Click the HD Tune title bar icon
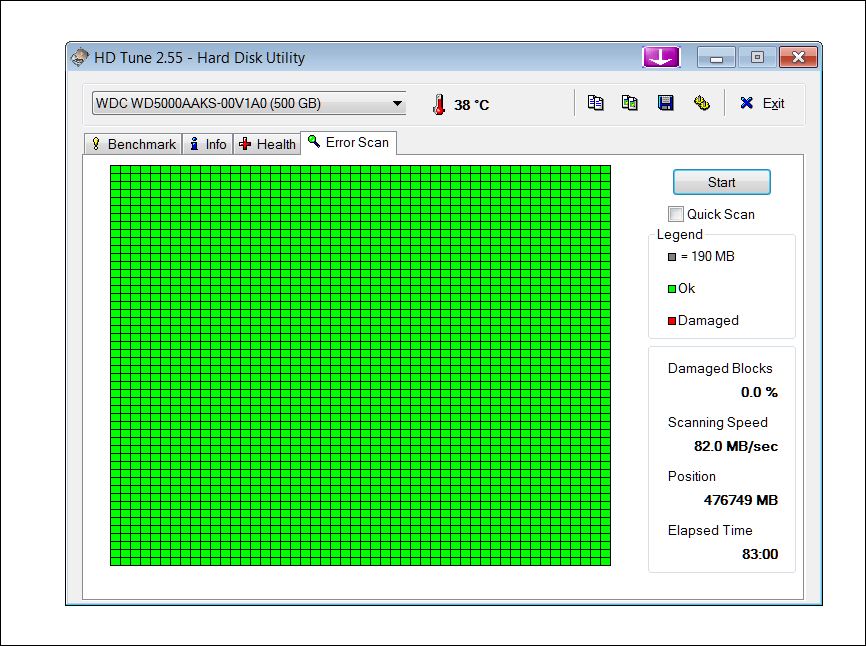 [80, 57]
